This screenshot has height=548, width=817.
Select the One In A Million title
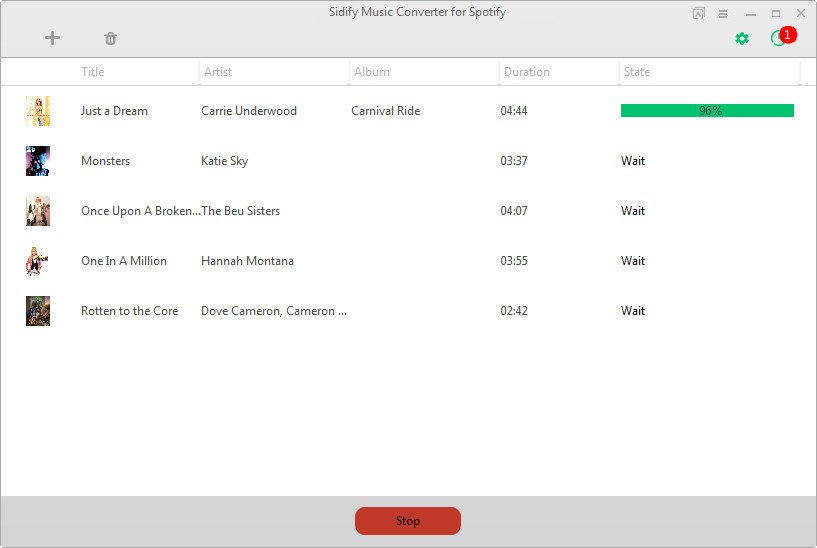[x=123, y=261]
